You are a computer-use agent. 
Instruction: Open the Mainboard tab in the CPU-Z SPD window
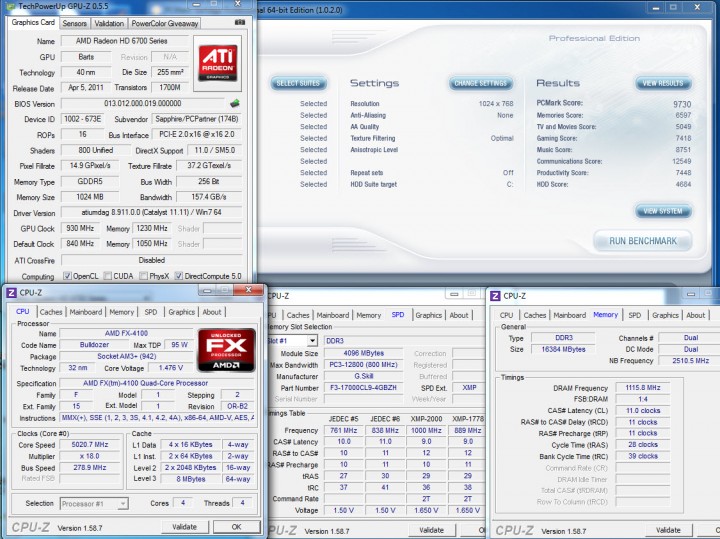332,315
